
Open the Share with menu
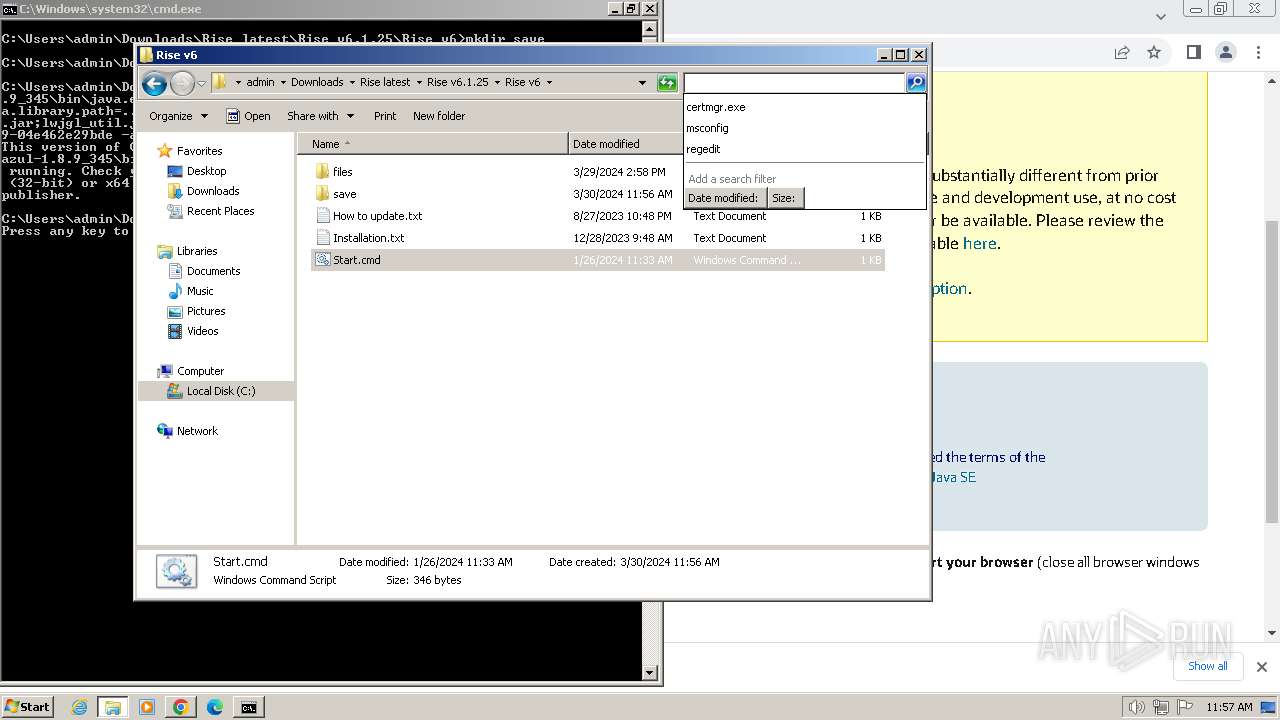click(x=320, y=116)
